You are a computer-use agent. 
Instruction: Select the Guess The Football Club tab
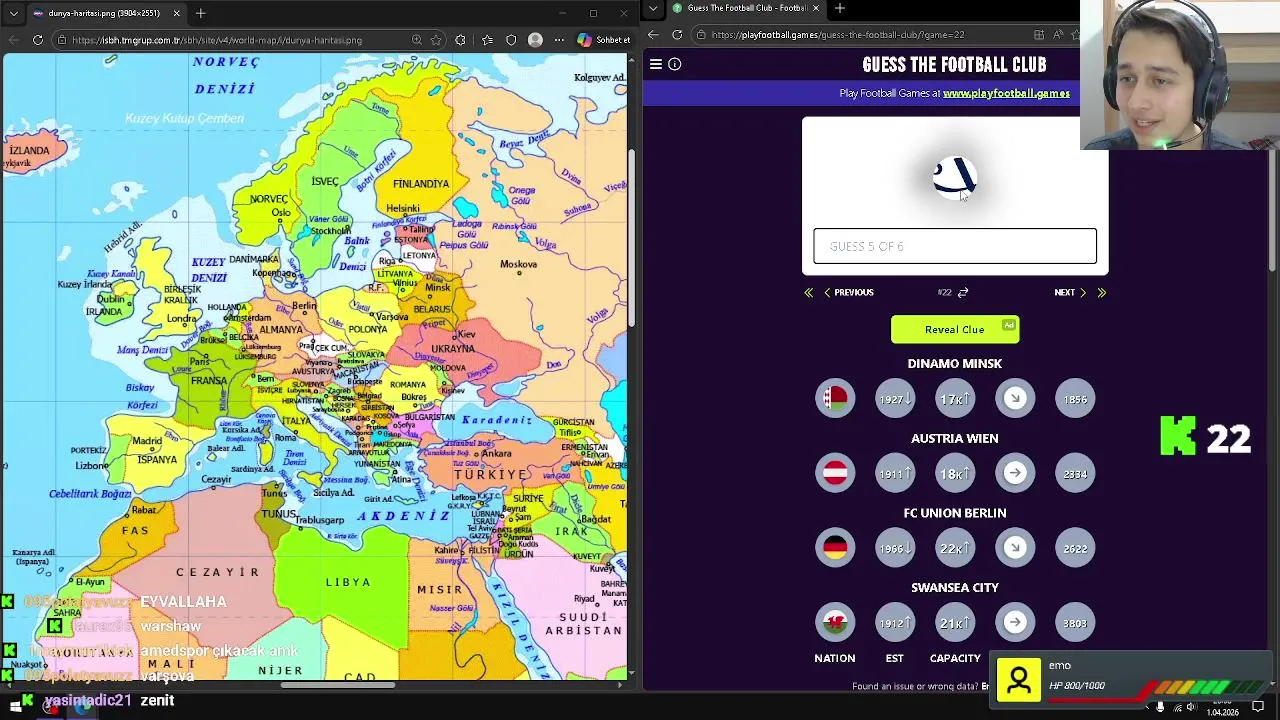tap(746, 9)
